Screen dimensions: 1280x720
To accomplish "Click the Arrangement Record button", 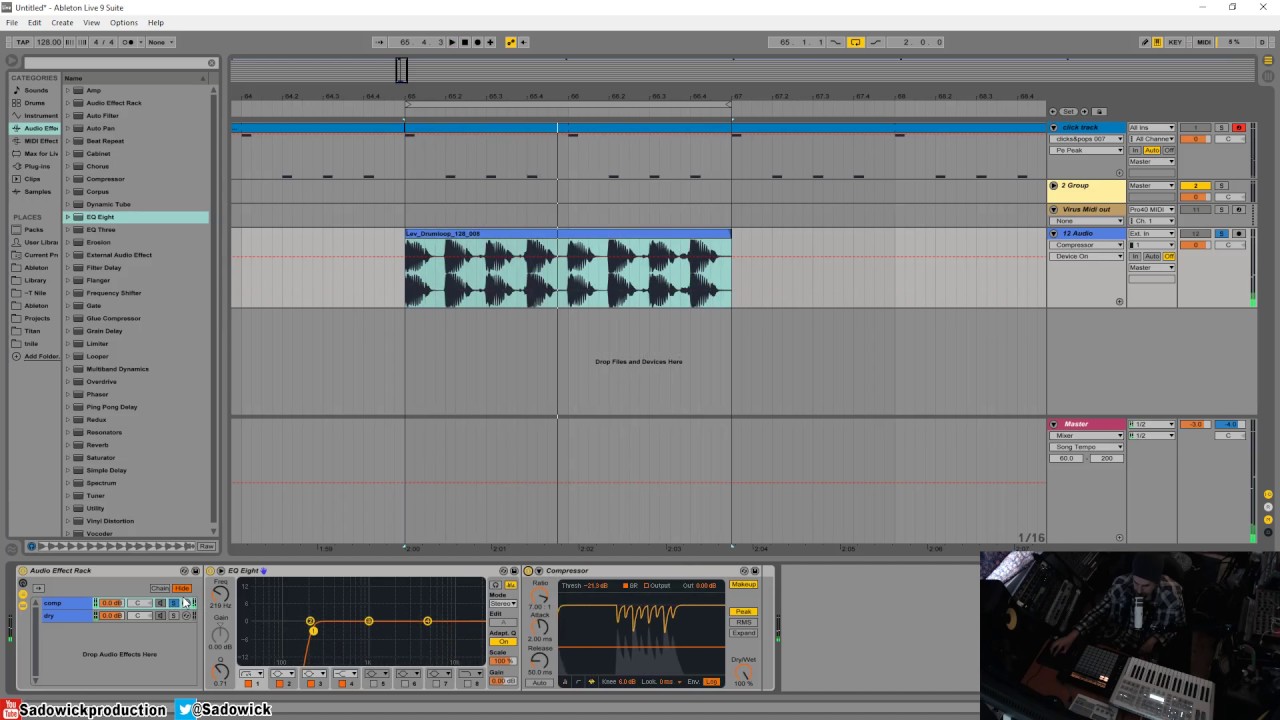I will pos(477,42).
